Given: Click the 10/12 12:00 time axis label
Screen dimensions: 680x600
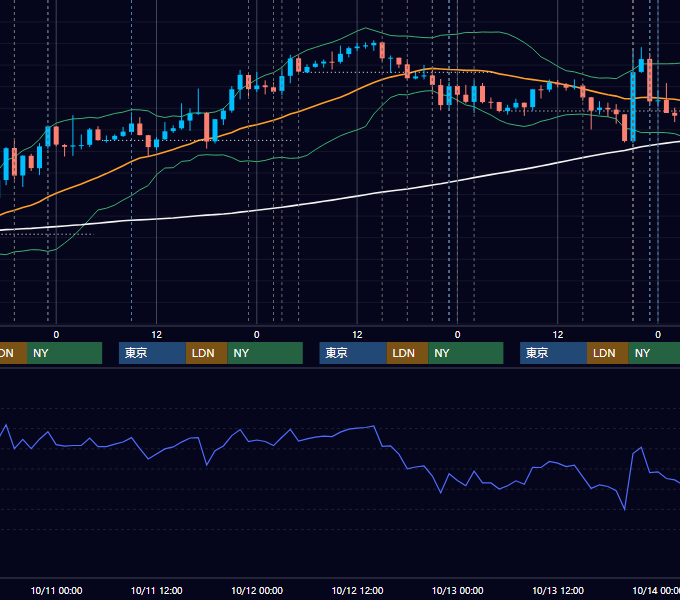Looking at the screenshot, I should (x=357, y=590).
